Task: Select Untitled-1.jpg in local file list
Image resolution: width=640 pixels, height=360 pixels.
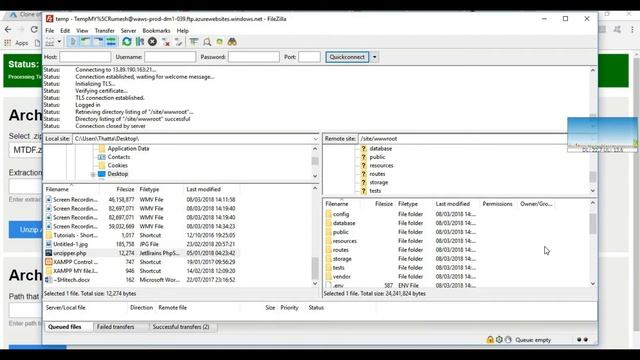Action: click(x=70, y=244)
